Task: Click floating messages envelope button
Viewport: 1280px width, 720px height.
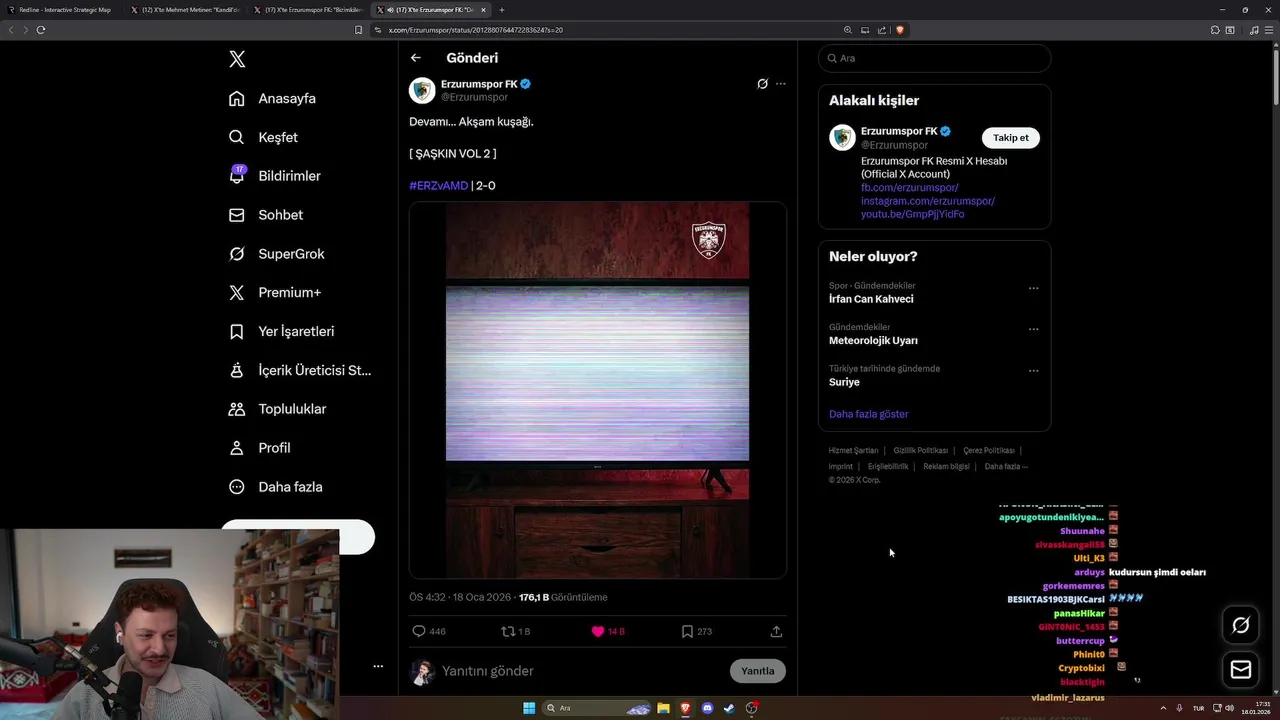Action: point(1241,670)
